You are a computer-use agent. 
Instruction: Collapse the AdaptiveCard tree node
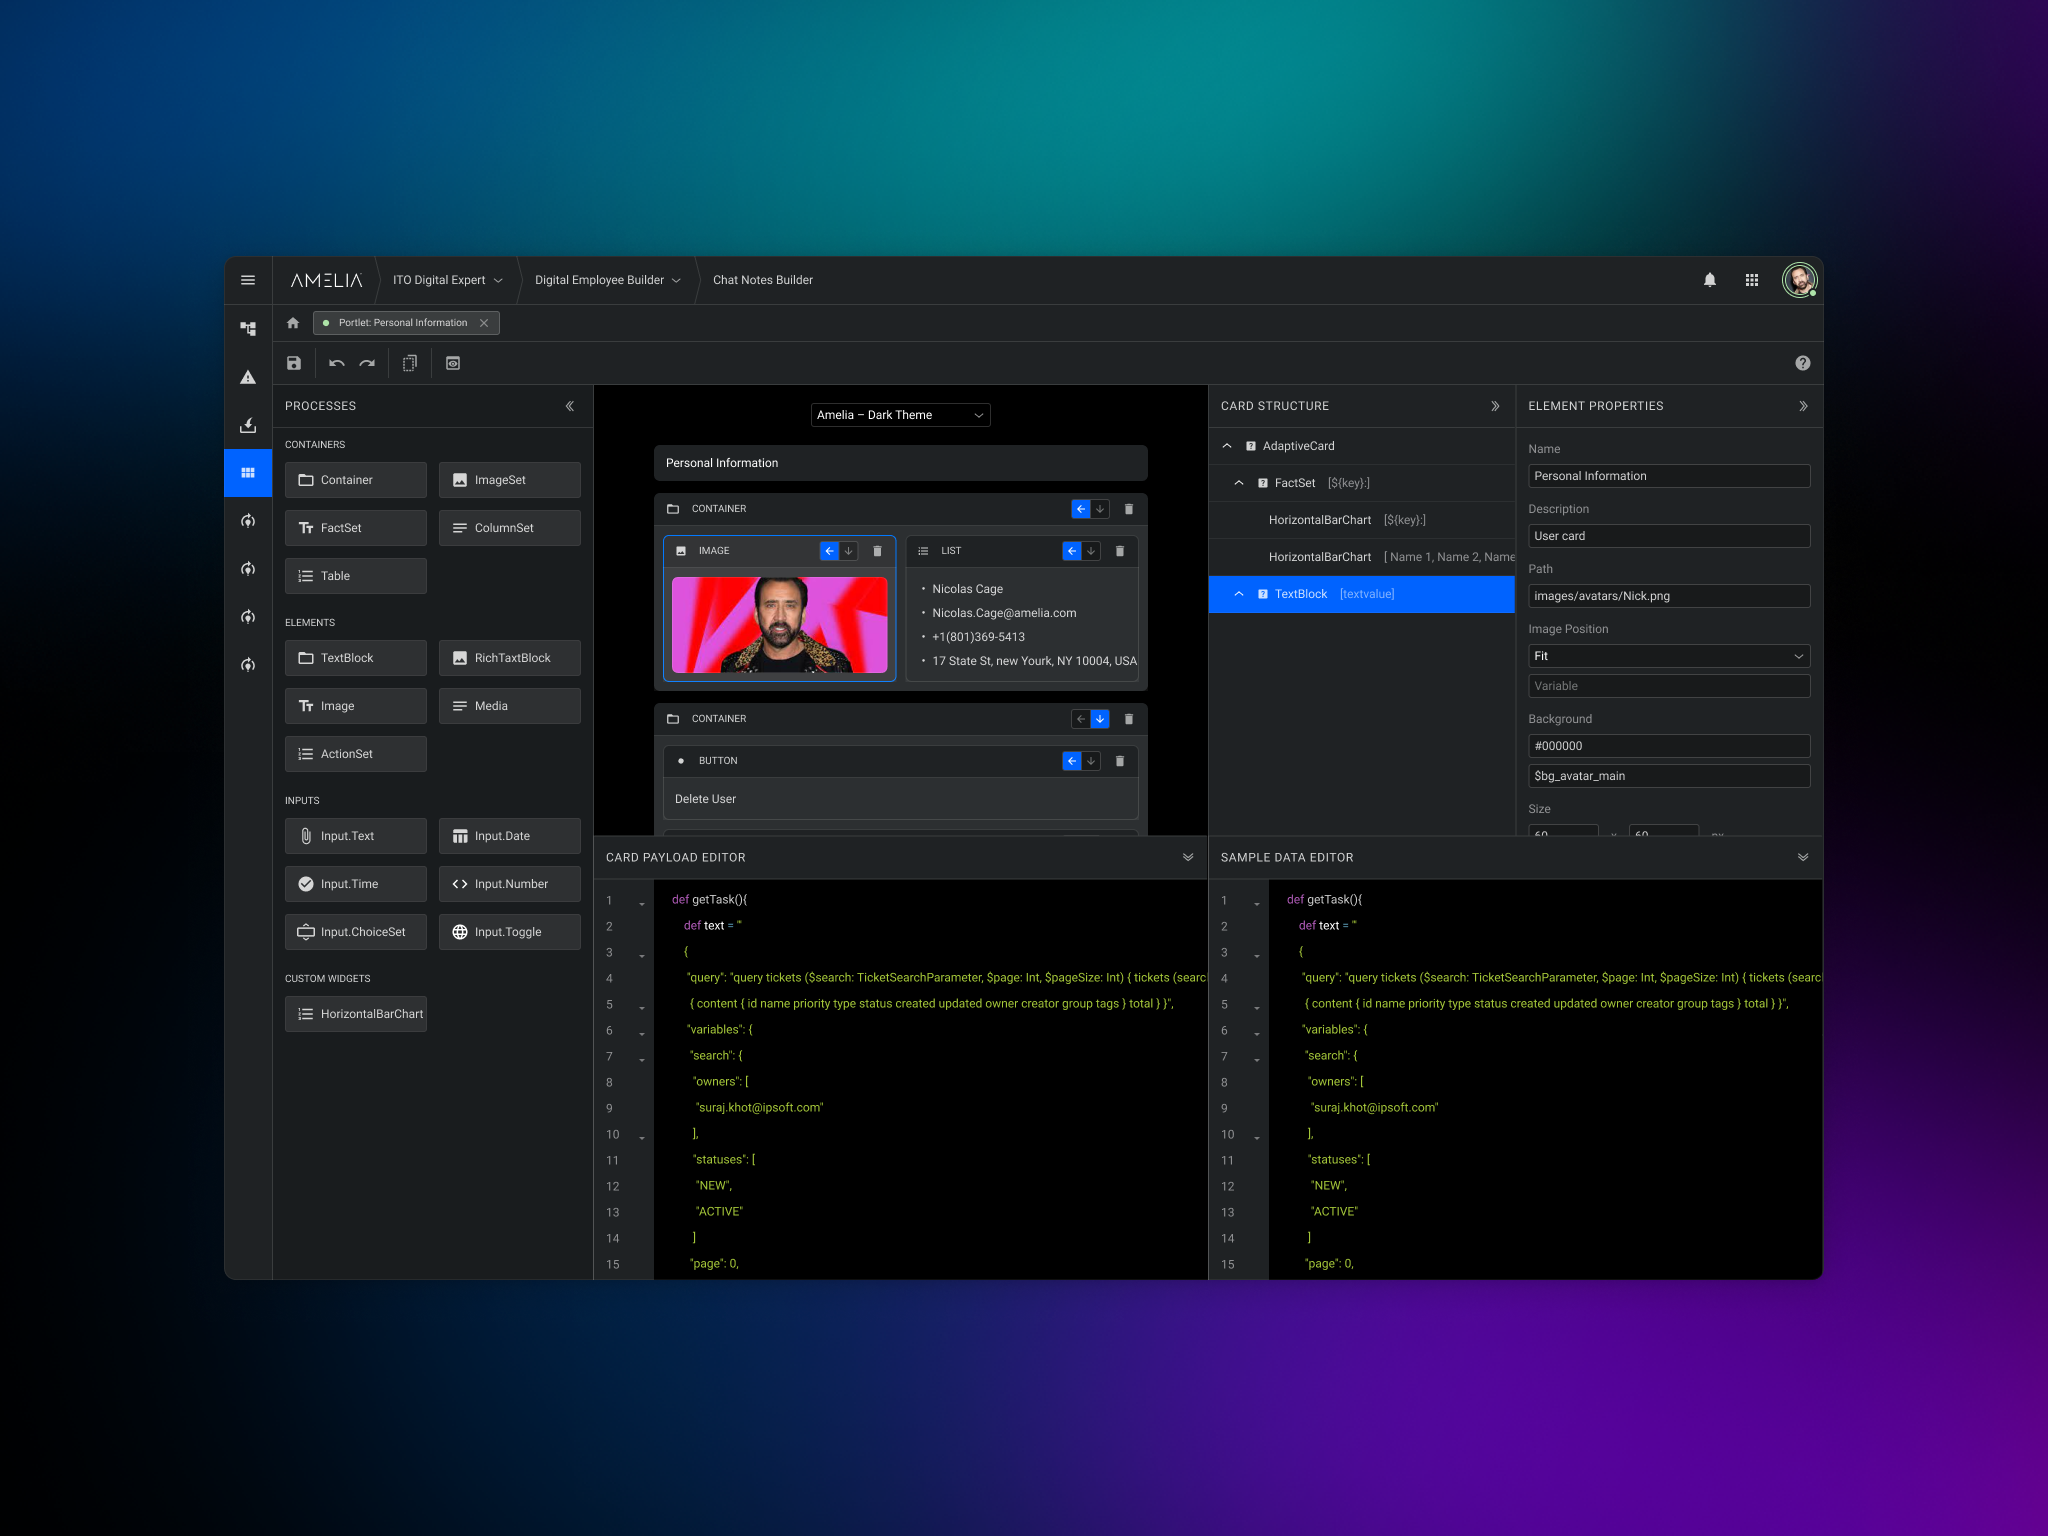[1227, 446]
